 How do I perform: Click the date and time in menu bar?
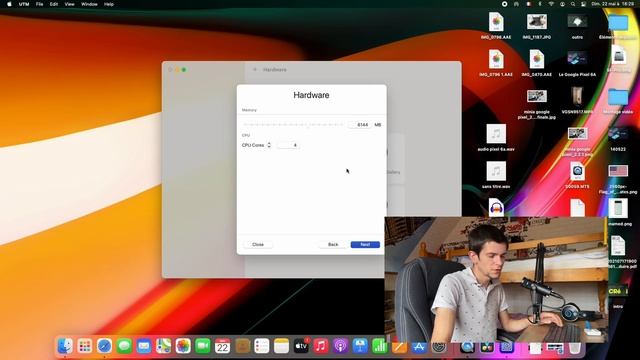(x=613, y=4)
